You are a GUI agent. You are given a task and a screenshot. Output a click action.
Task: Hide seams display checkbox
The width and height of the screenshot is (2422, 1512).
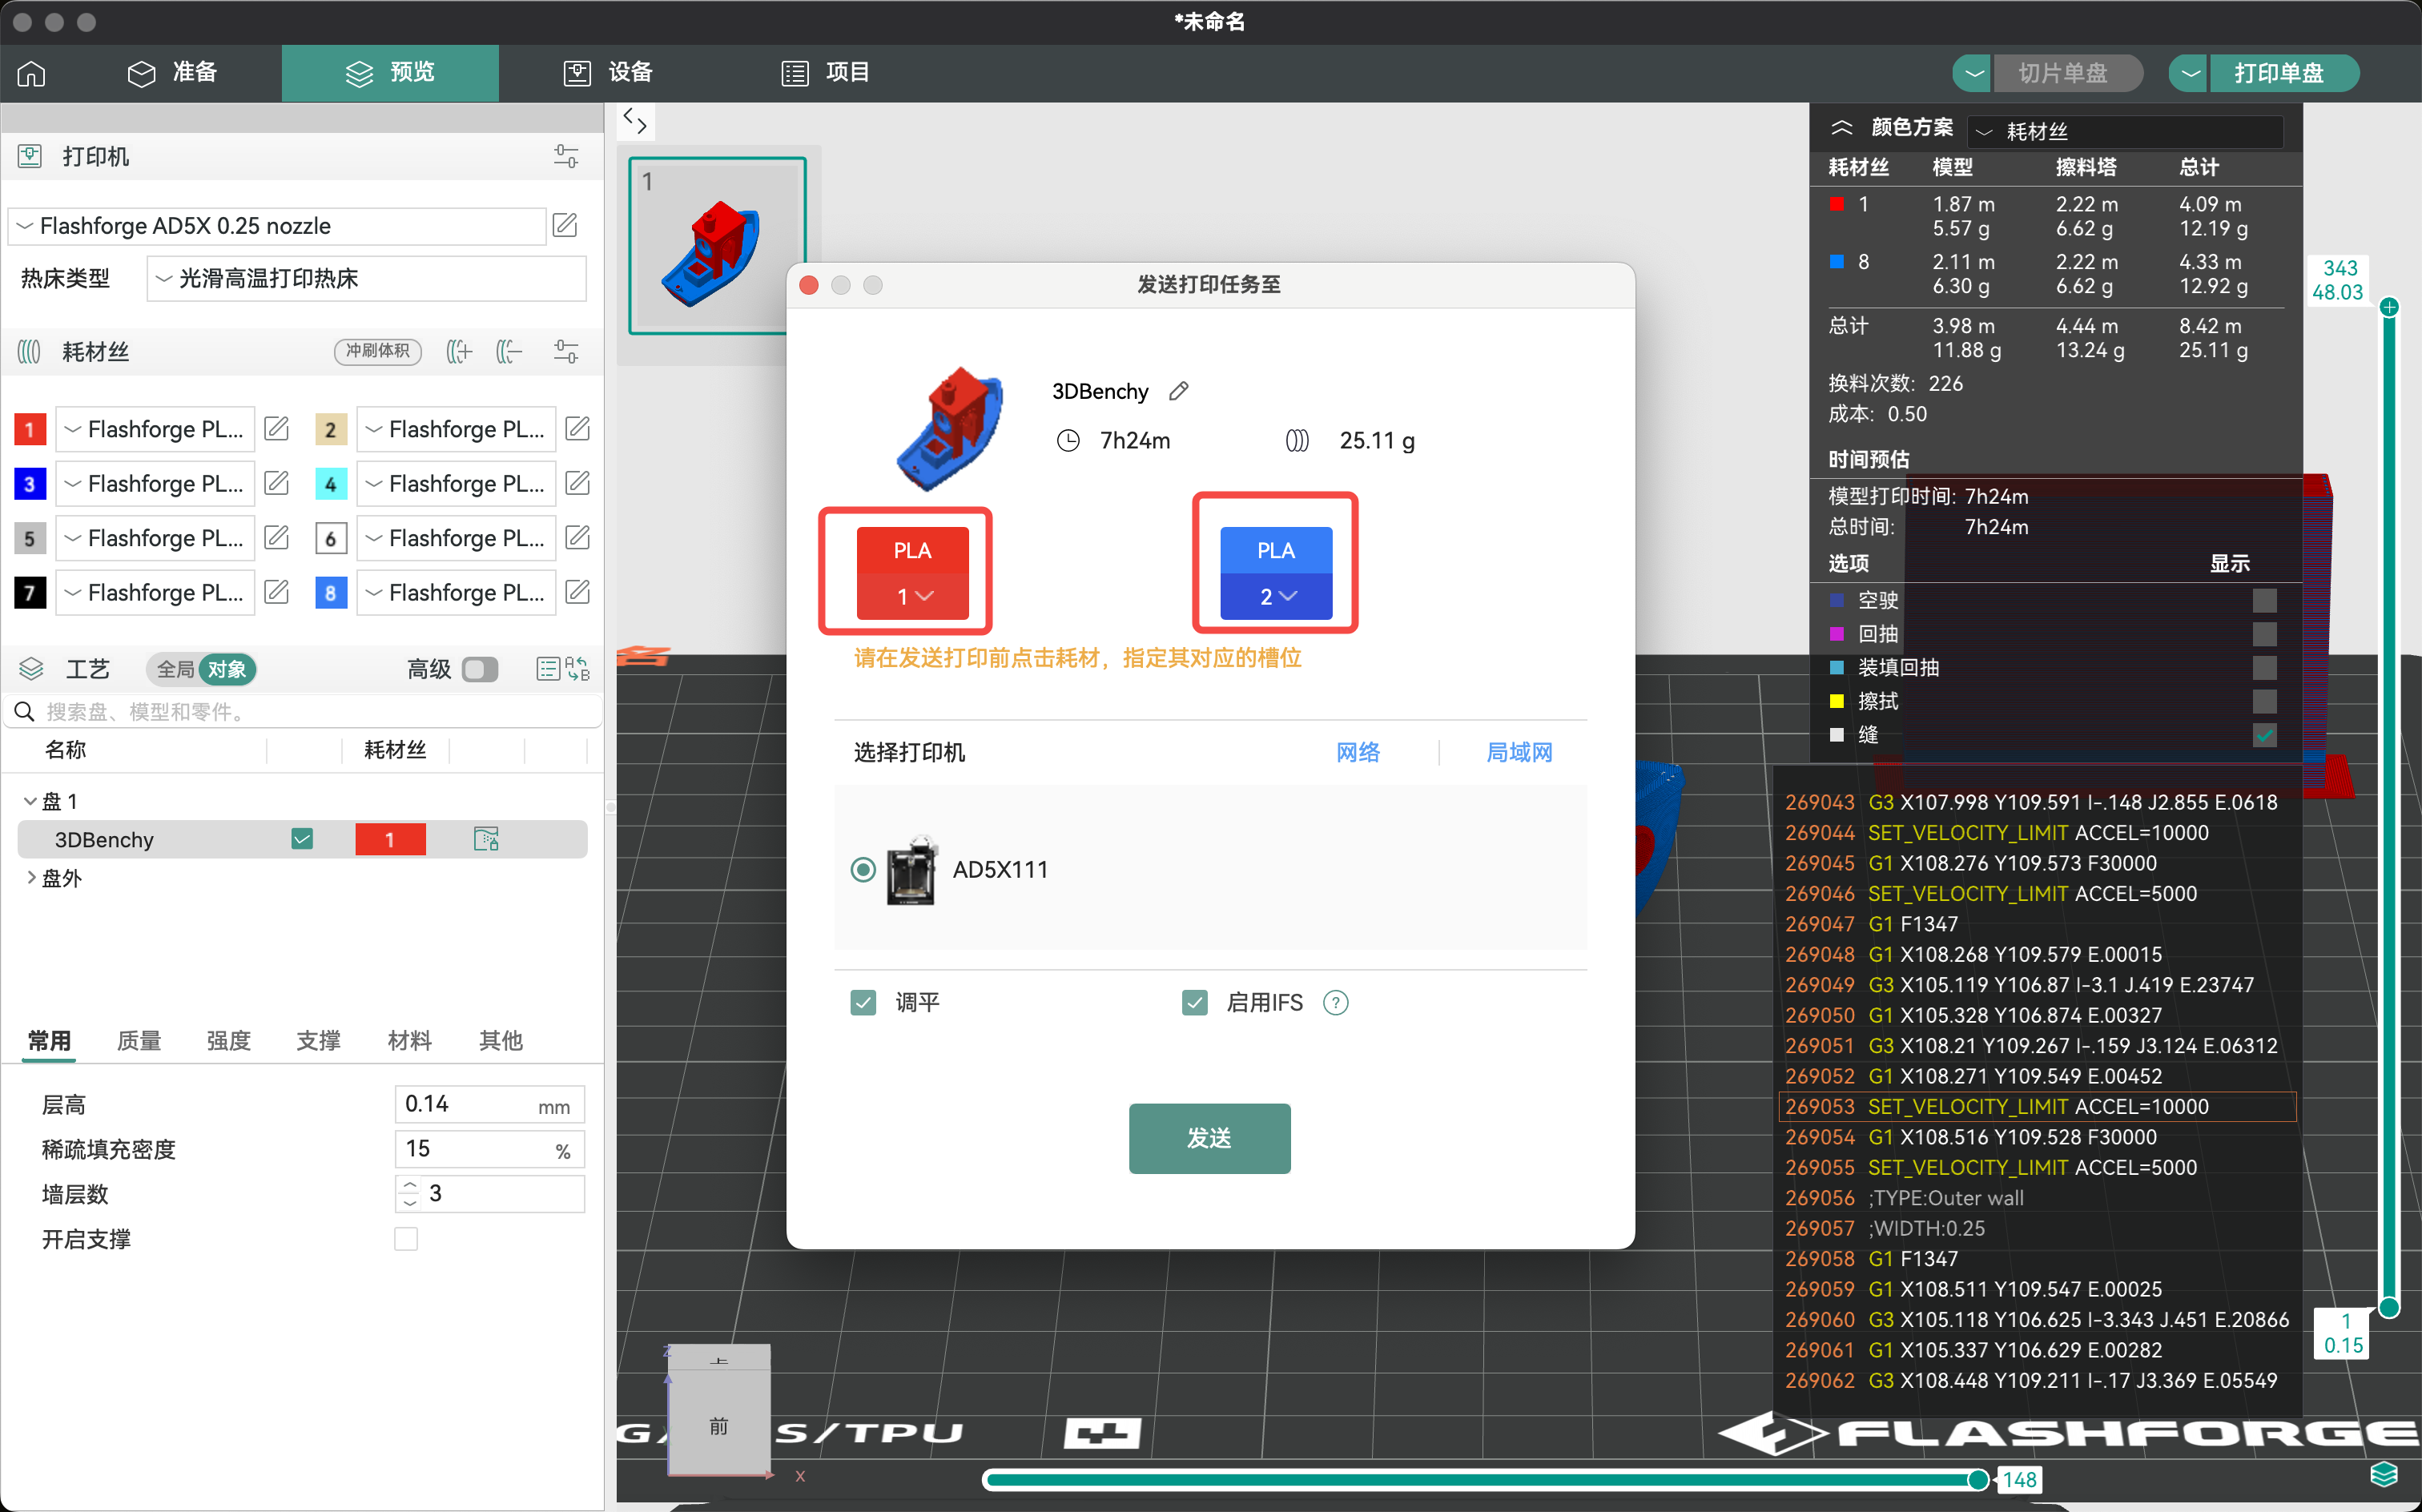pyautogui.click(x=2265, y=735)
